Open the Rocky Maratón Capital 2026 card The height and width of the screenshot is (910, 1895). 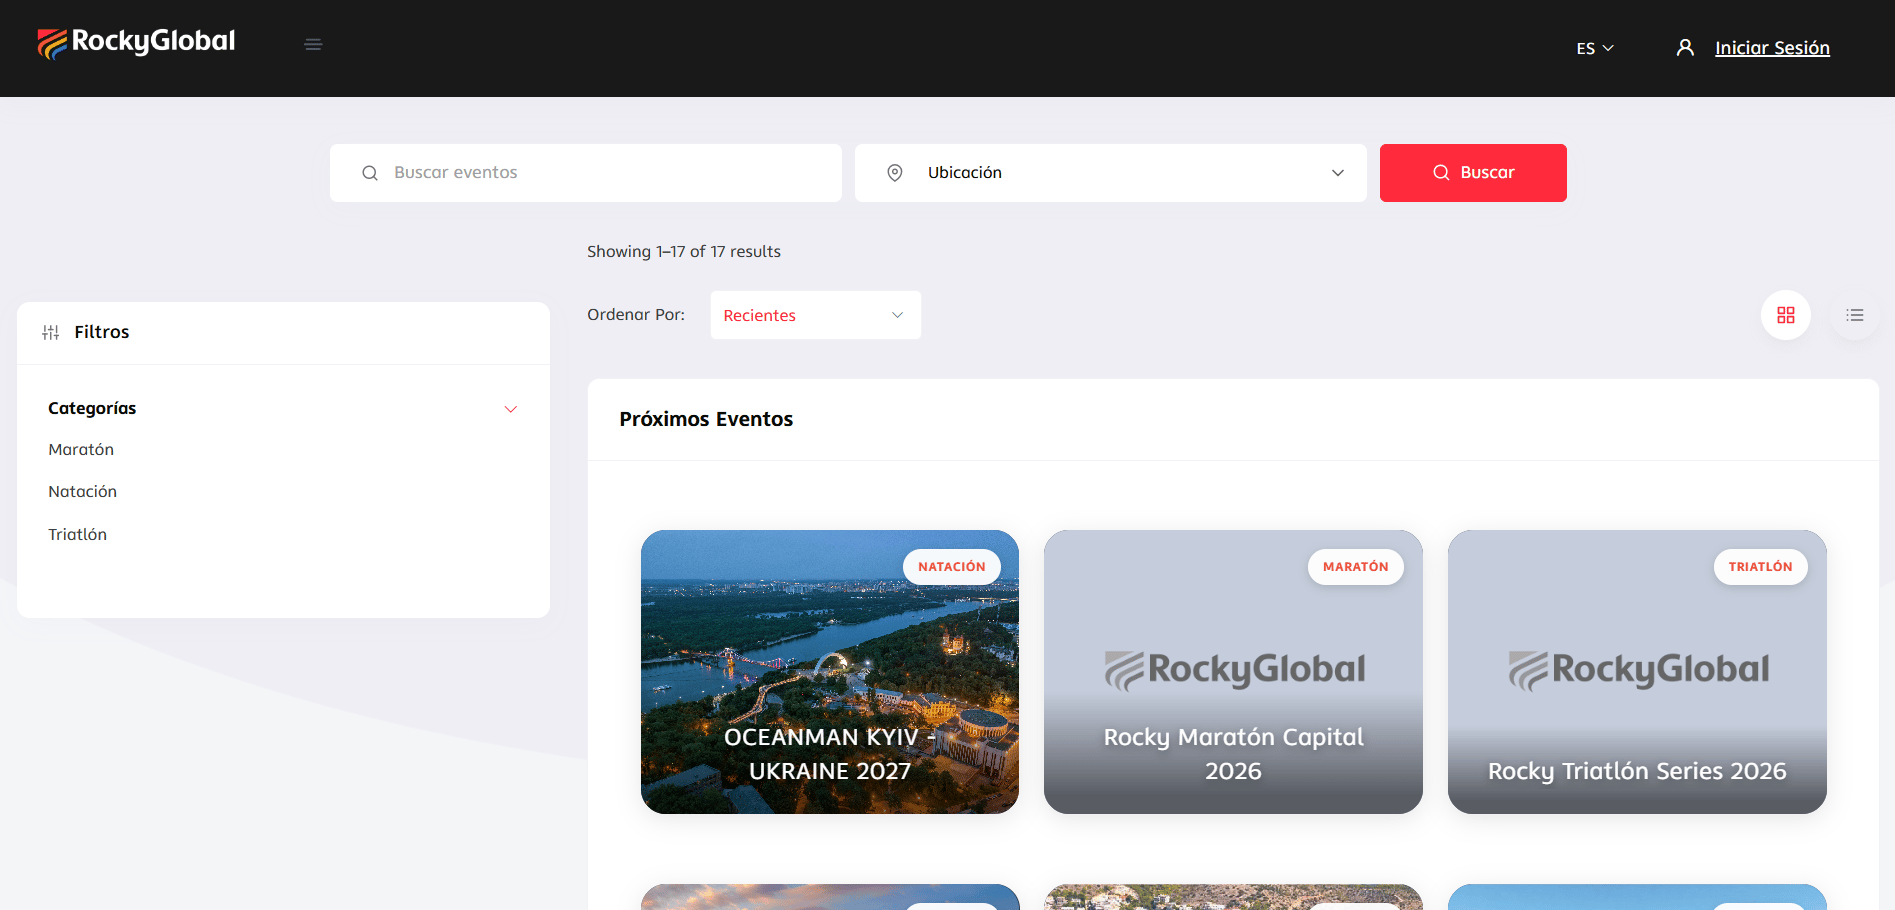[x=1233, y=672]
